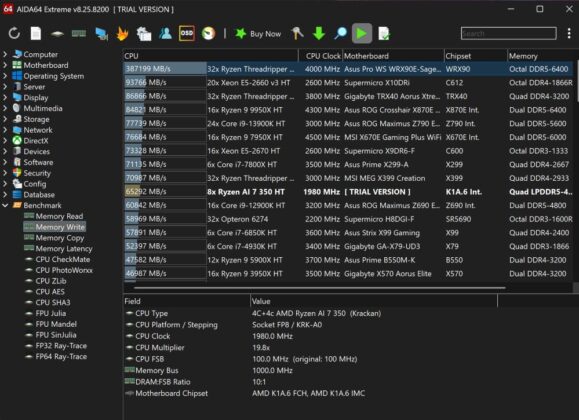
Task: Expand the Server tree node
Action: pyautogui.click(x=5, y=87)
